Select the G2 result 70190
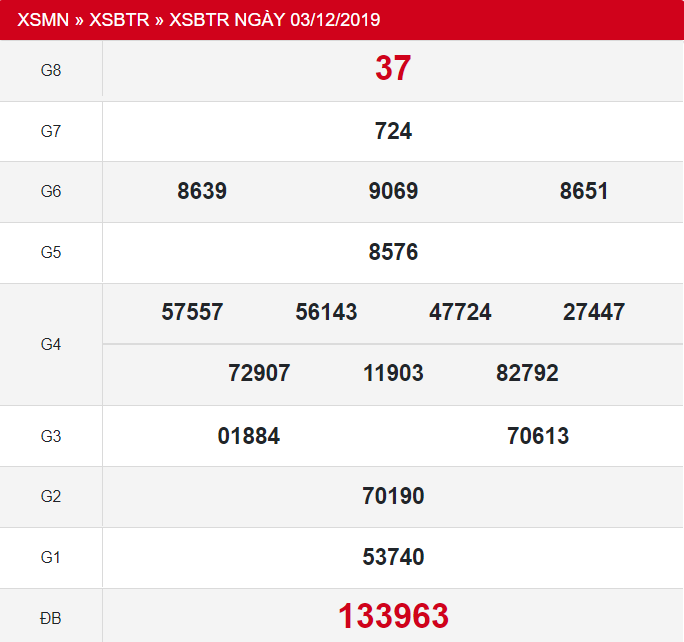Screen dimensions: 684x642 (x=393, y=496)
